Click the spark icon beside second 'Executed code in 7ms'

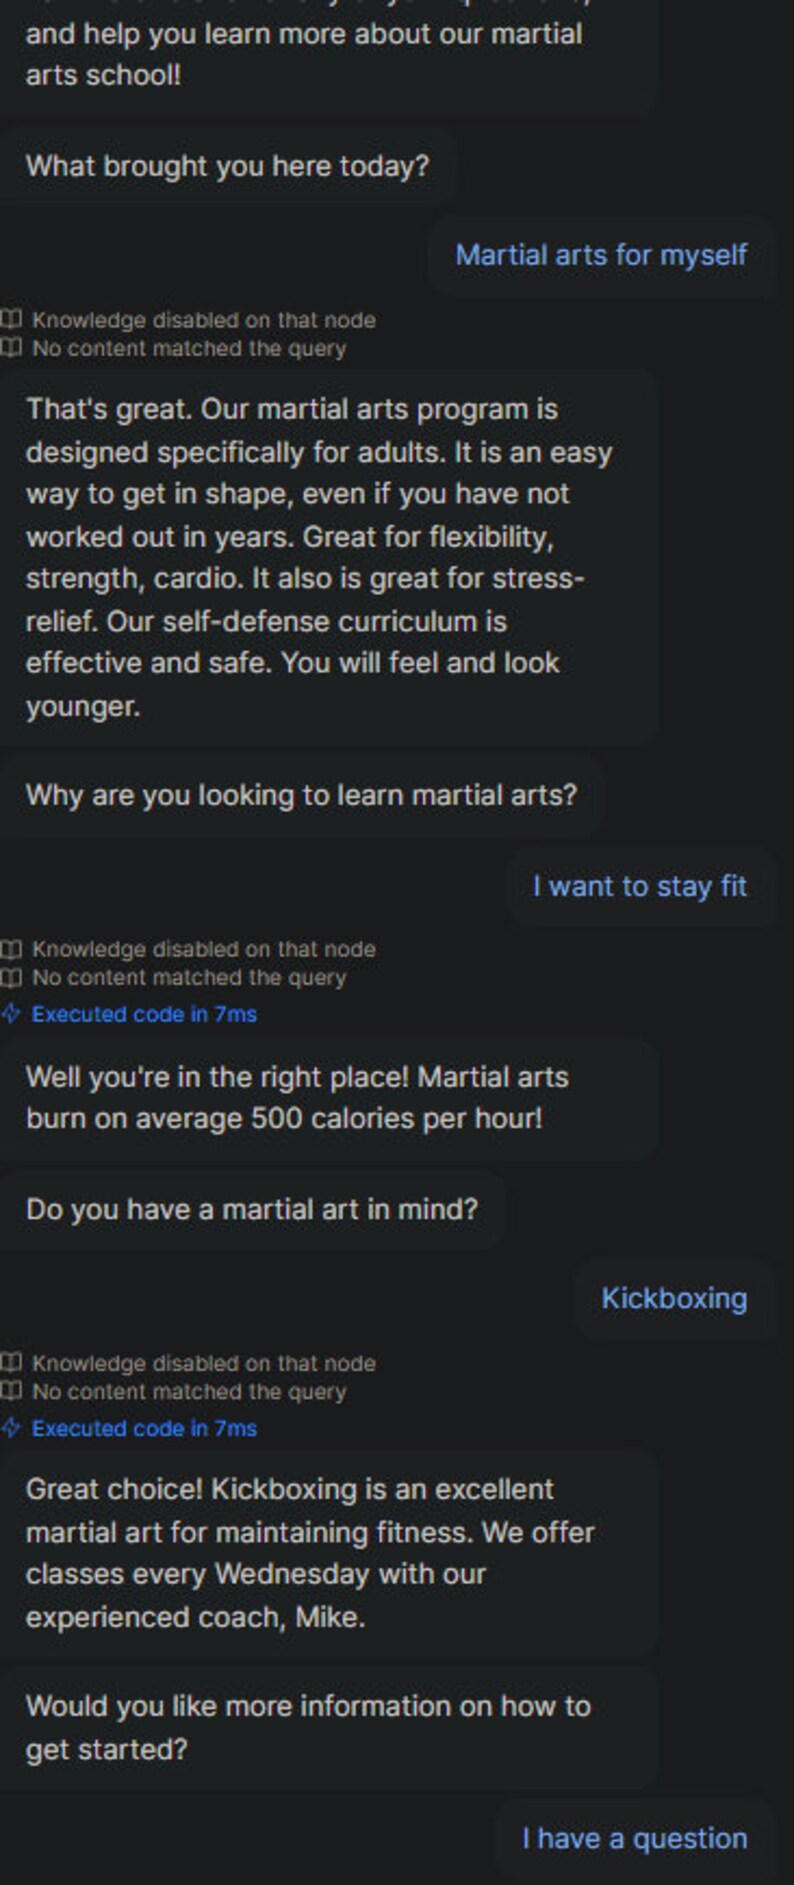coord(11,1428)
